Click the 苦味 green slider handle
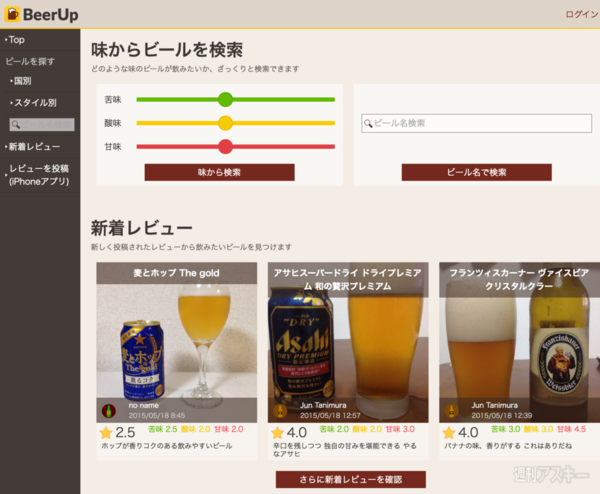 tap(225, 99)
